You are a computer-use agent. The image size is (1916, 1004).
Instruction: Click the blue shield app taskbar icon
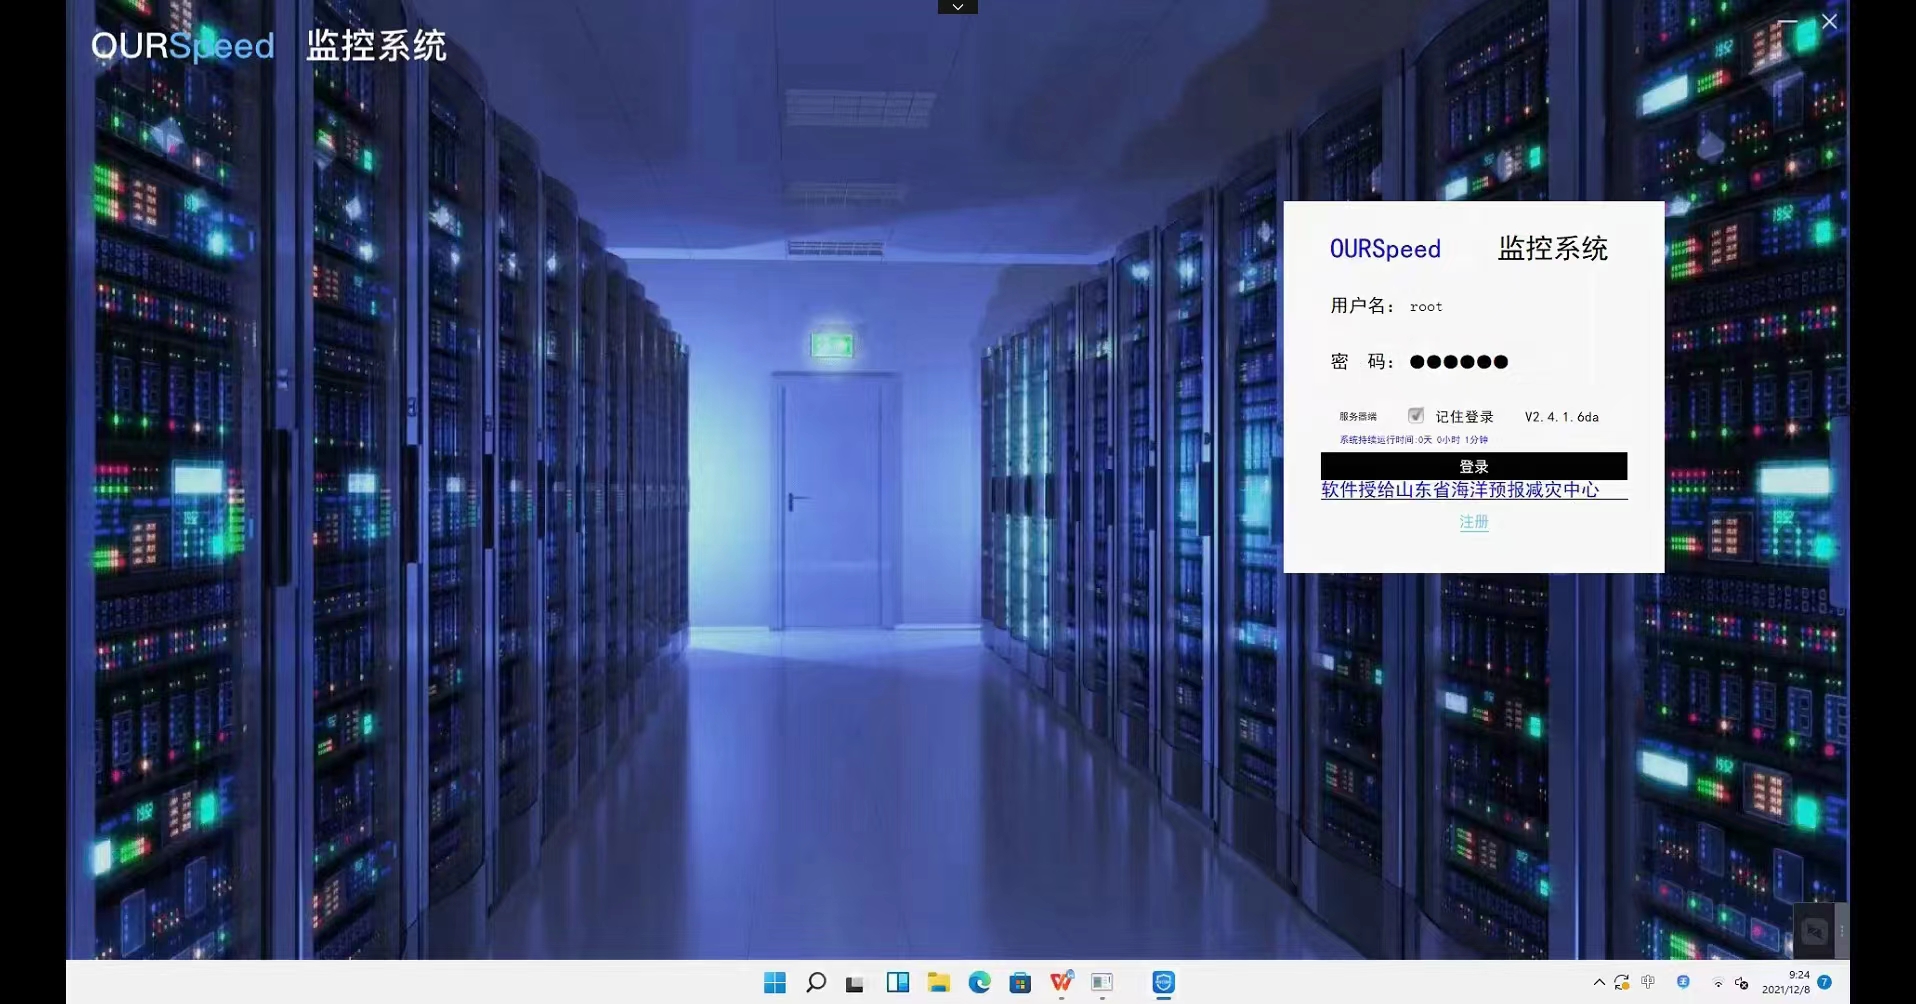(x=1163, y=983)
